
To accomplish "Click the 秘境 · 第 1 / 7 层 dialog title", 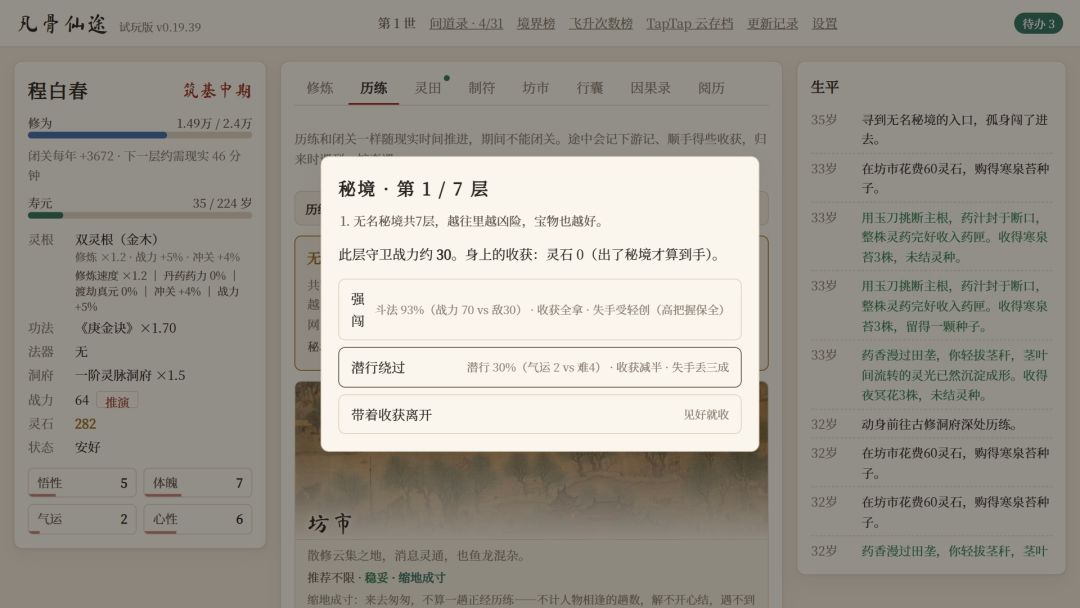I will click(x=413, y=189).
